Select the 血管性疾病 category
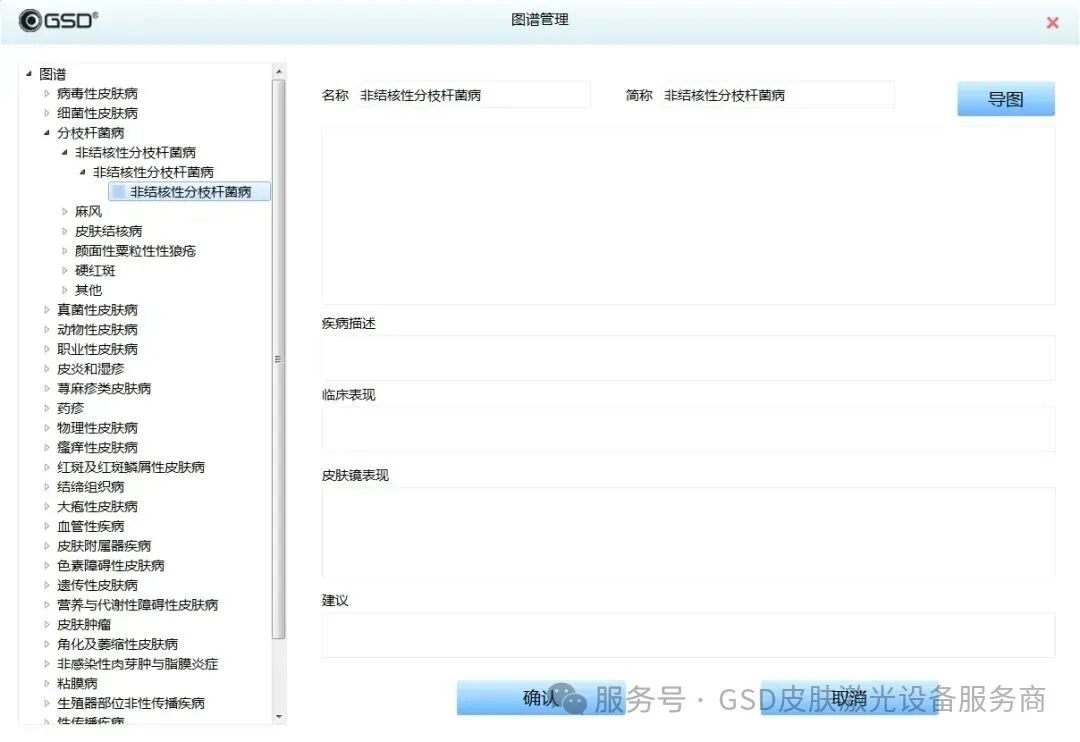1080x742 pixels. 90,525
